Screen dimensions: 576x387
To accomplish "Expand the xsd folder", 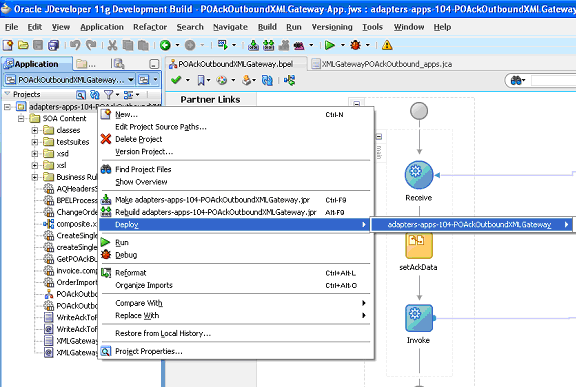I will pos(35,153).
